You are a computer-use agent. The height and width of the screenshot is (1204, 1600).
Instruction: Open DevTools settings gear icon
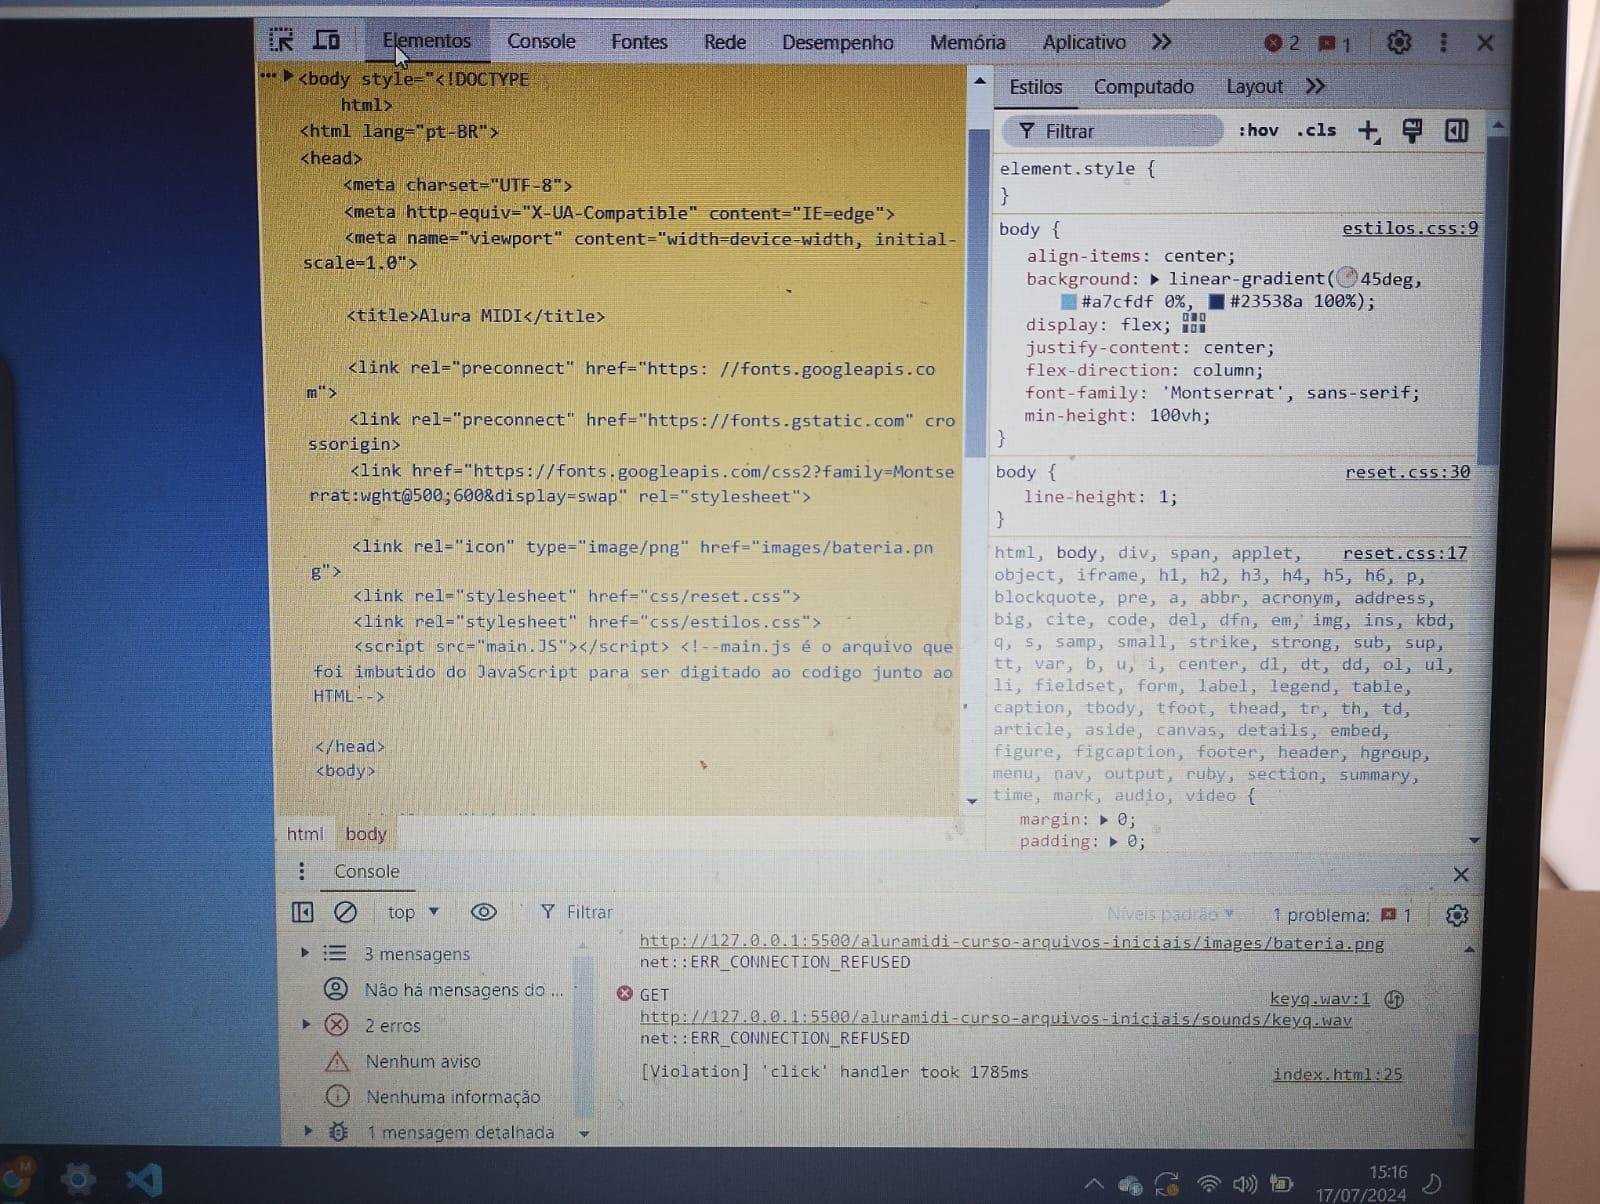[1399, 42]
